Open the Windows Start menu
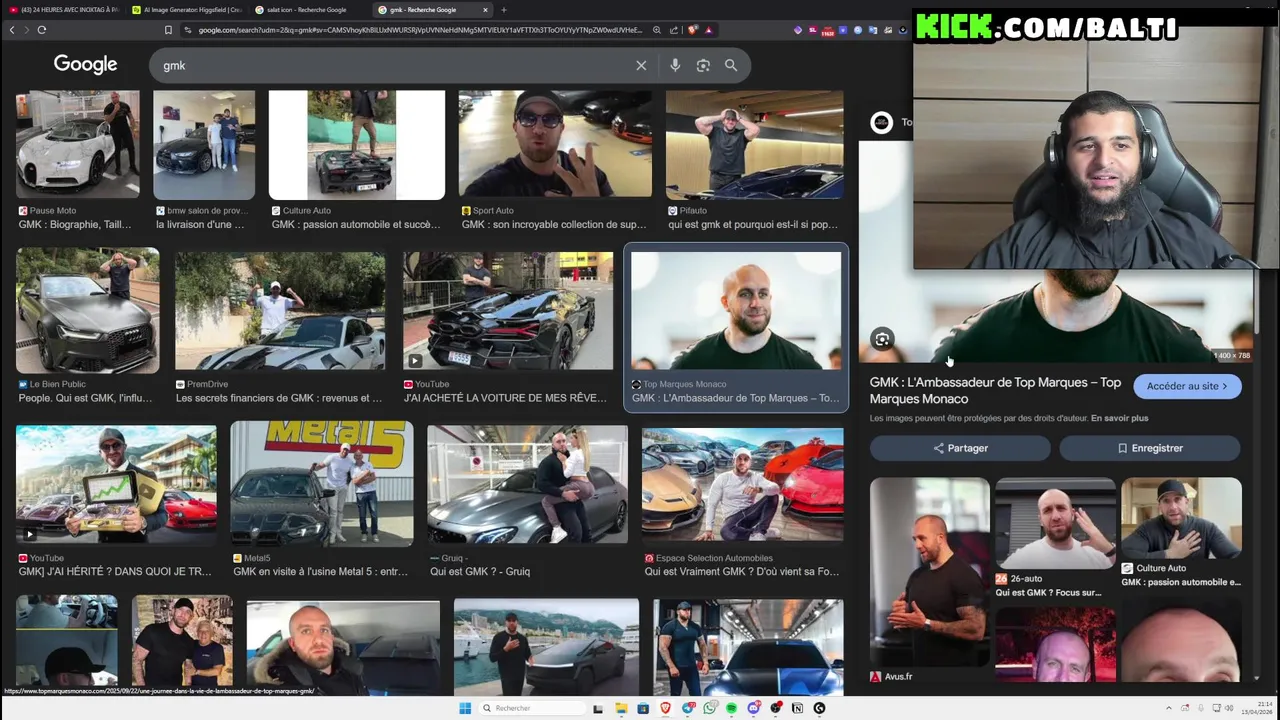Image resolution: width=1280 pixels, height=720 pixels. pos(465,708)
